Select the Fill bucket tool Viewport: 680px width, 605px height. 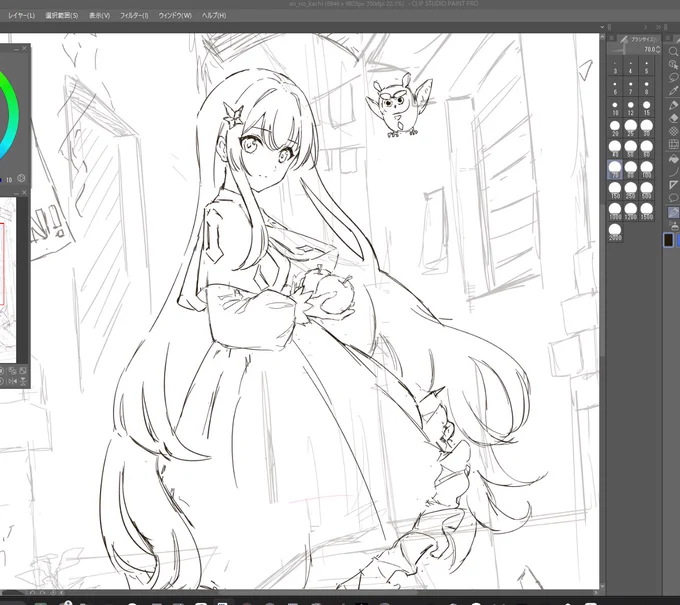[x=673, y=159]
